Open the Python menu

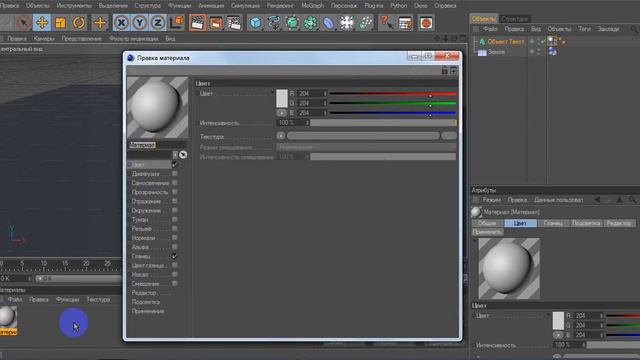[x=398, y=6]
